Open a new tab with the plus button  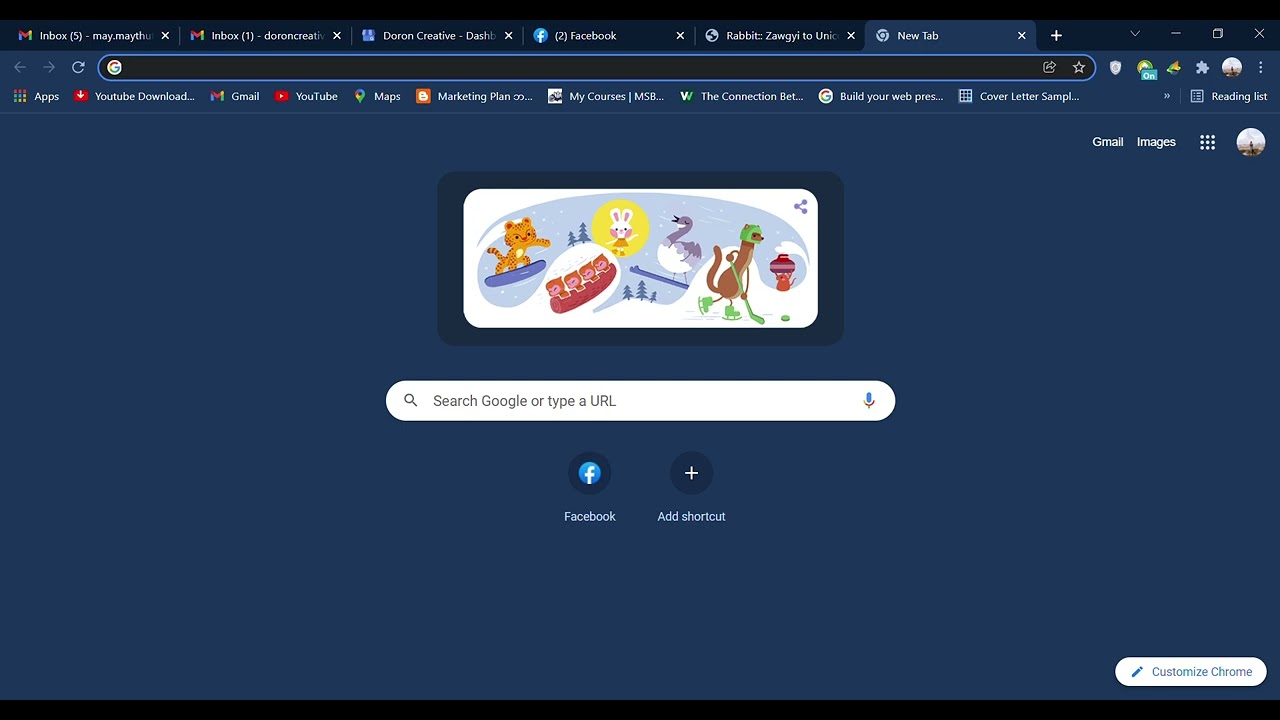1056,35
